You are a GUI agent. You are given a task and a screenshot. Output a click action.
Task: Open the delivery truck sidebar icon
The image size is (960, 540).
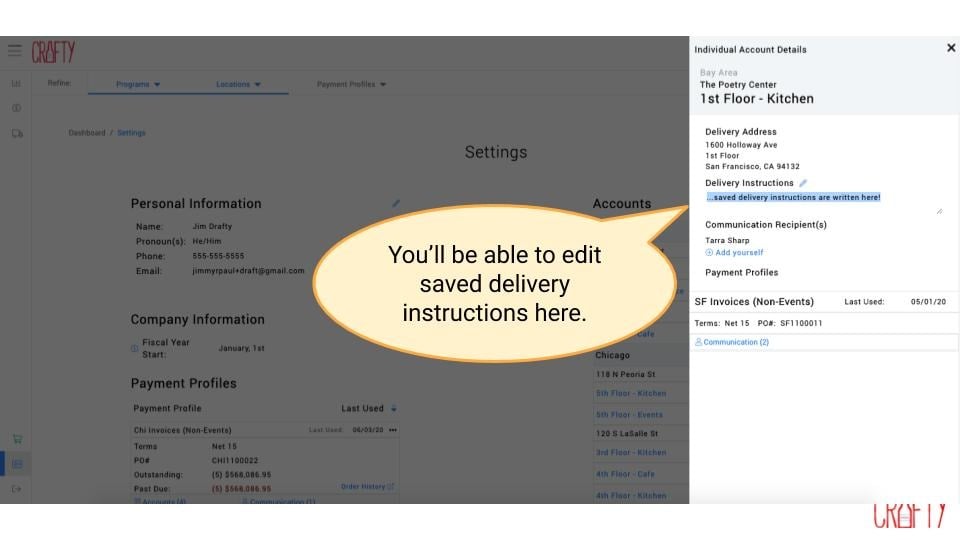(17, 133)
